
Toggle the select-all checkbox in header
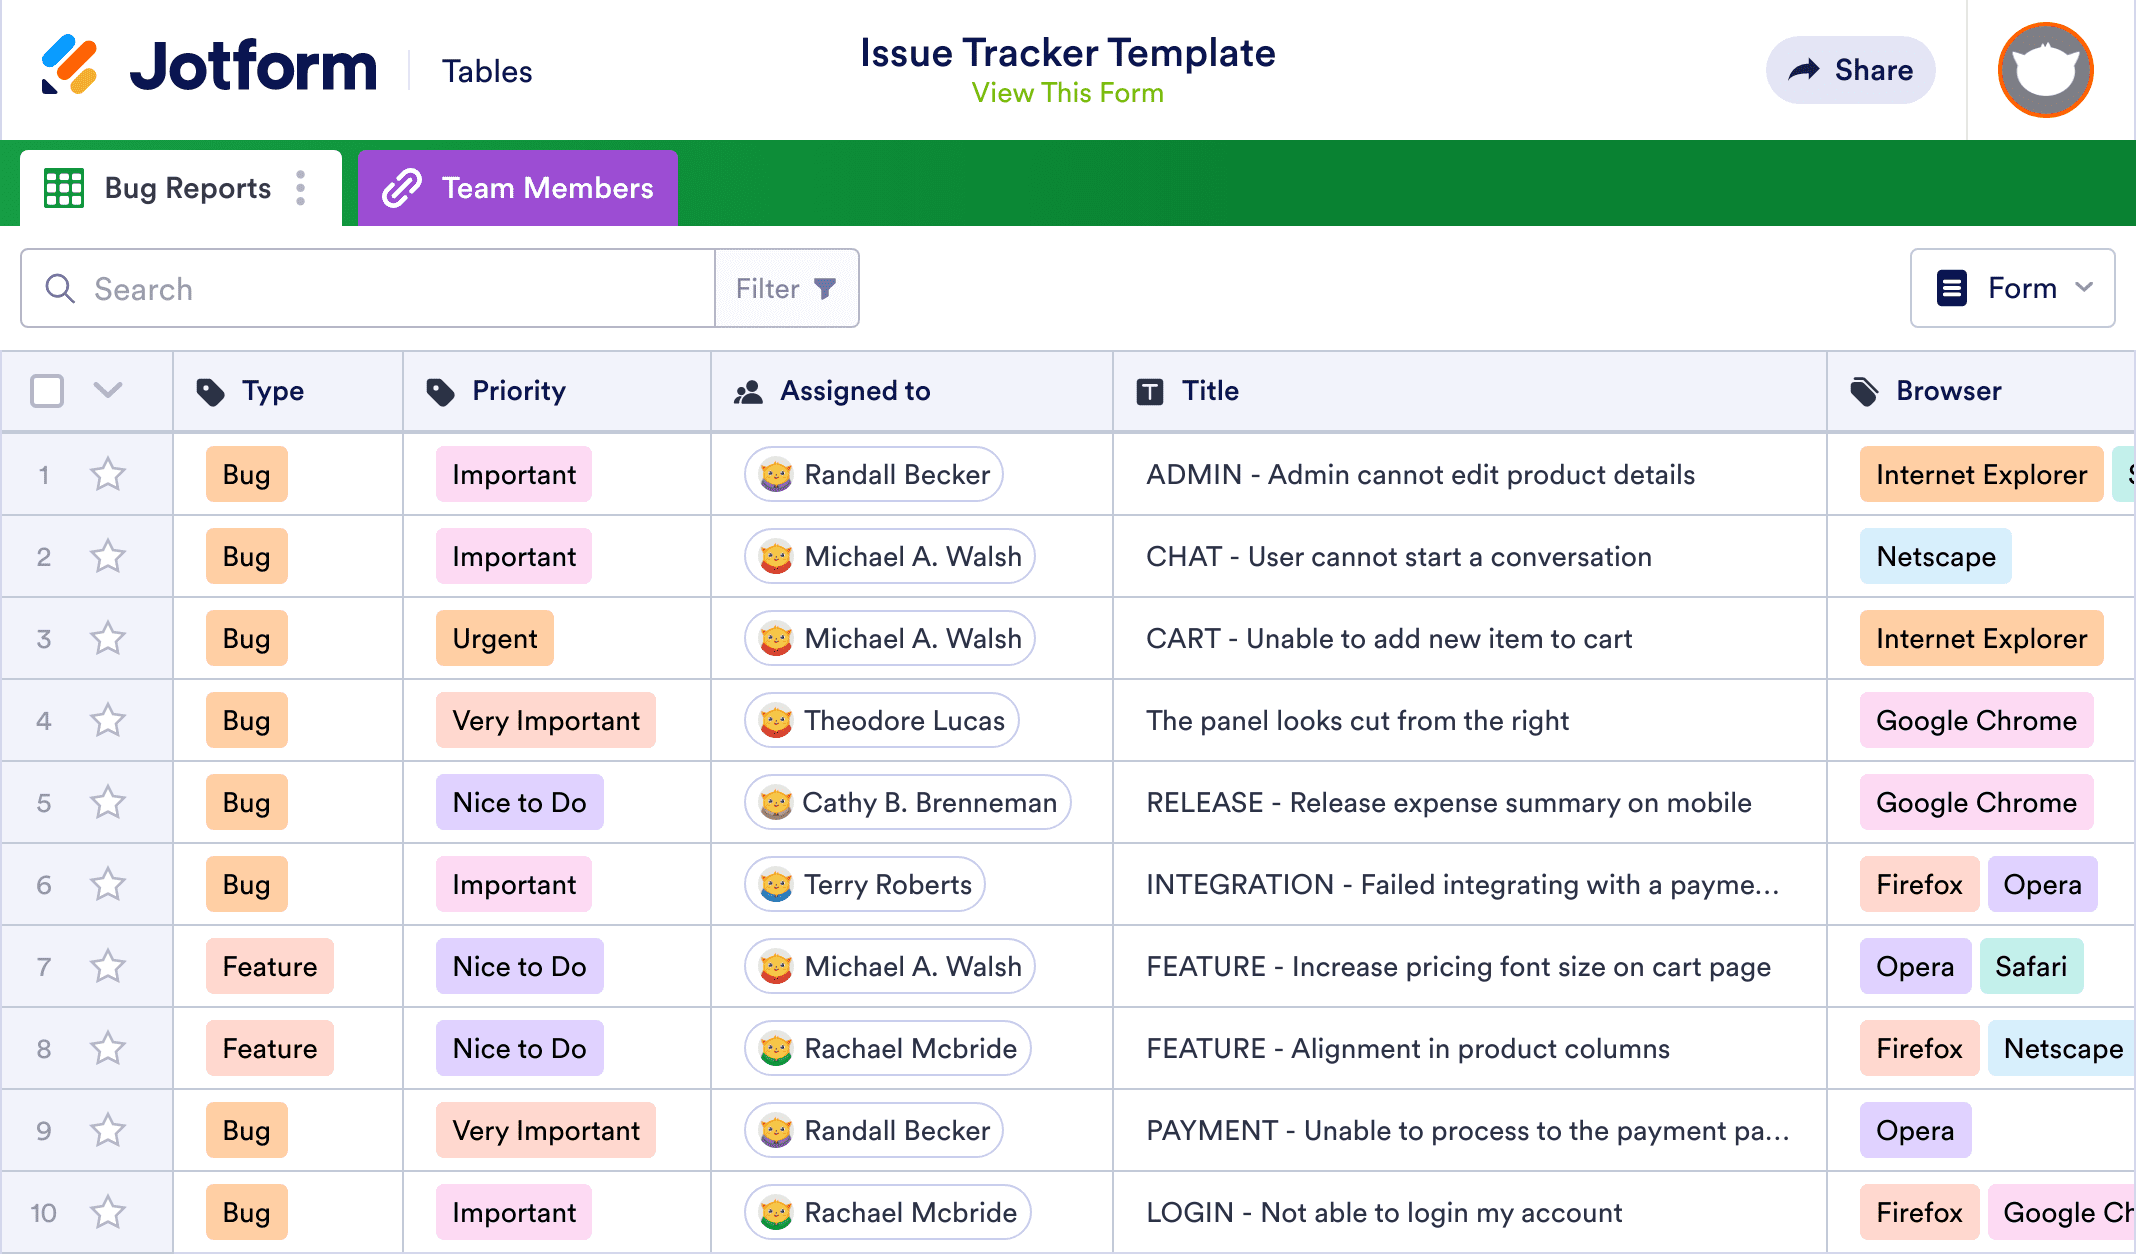click(46, 391)
